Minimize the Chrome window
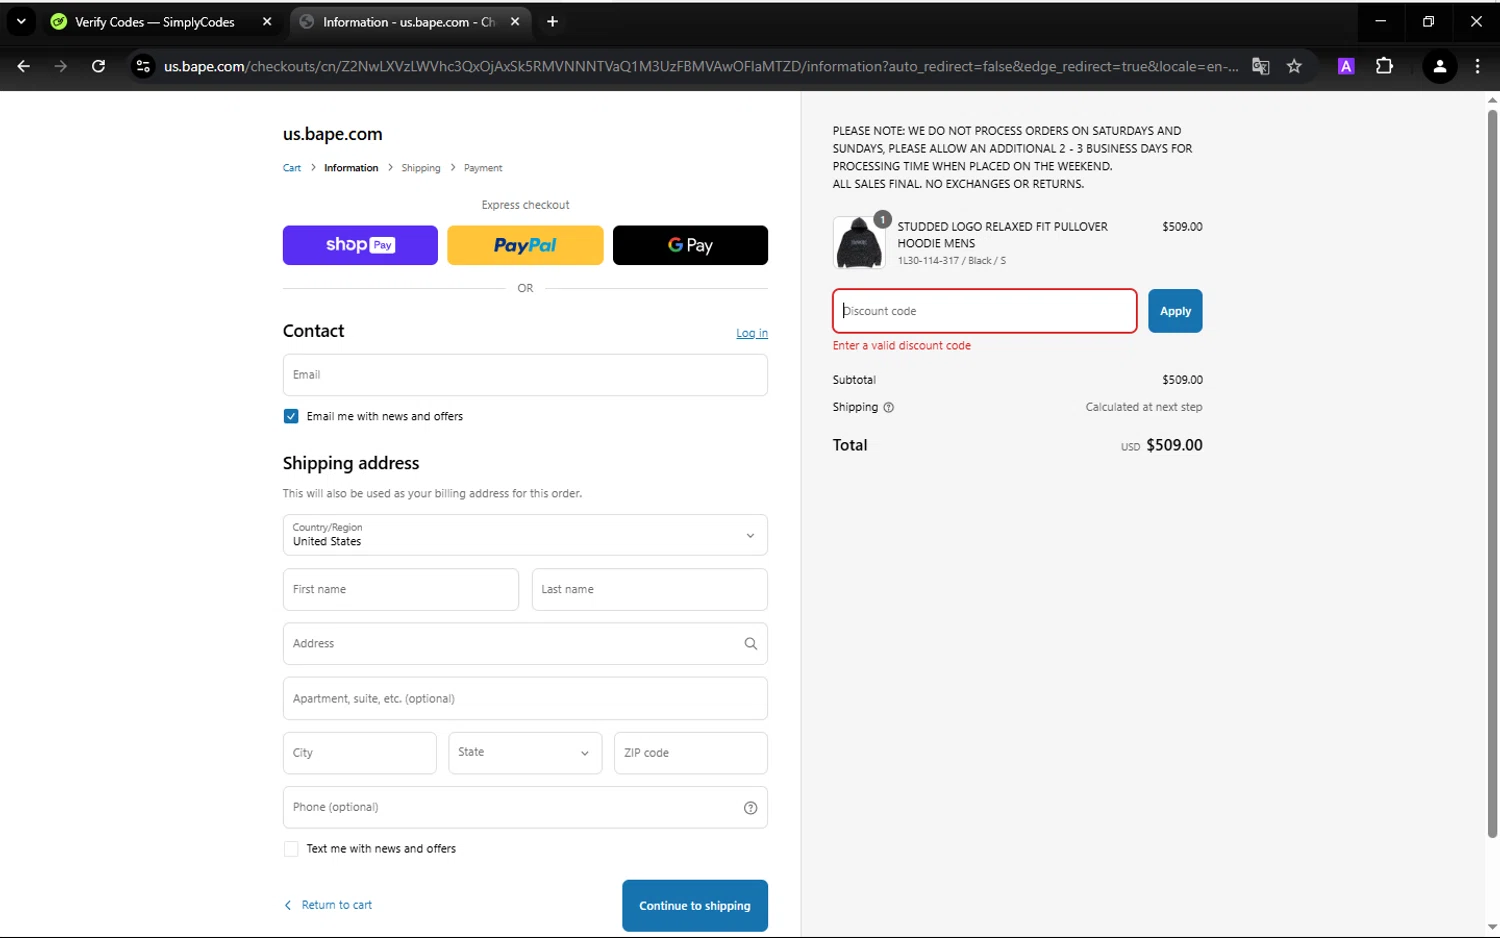 1380,21
